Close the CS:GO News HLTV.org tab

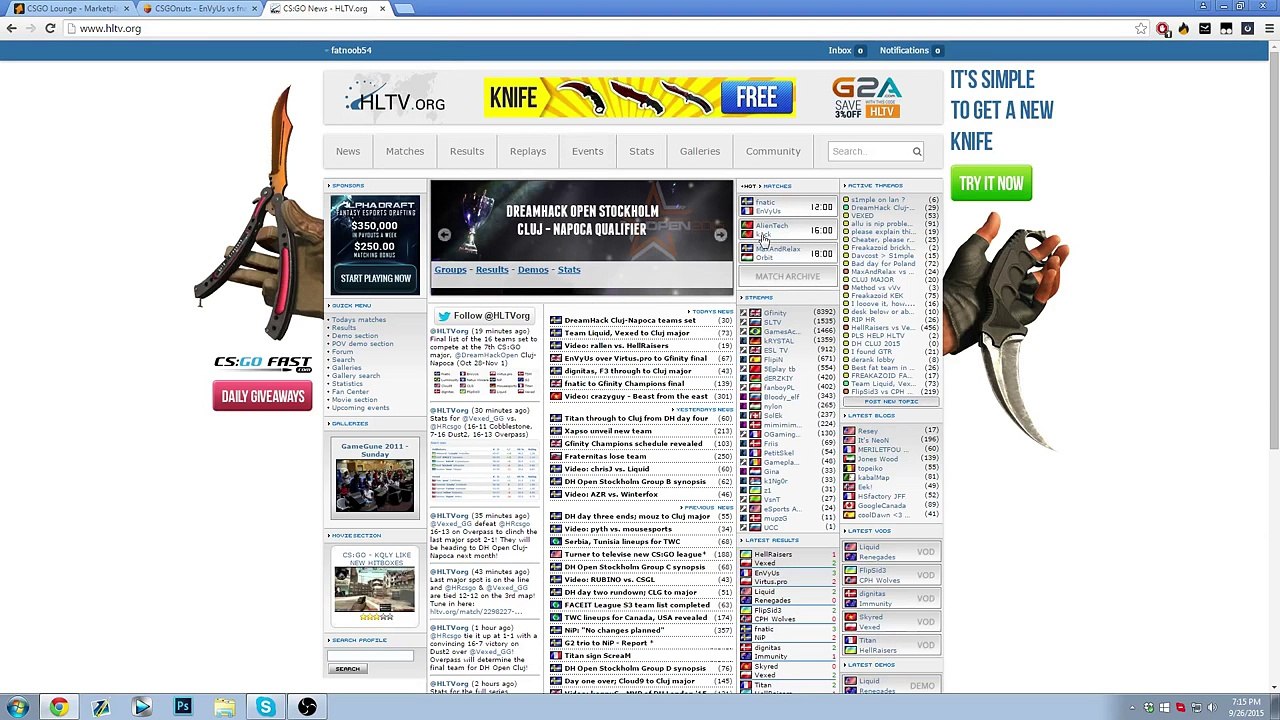(382, 8)
